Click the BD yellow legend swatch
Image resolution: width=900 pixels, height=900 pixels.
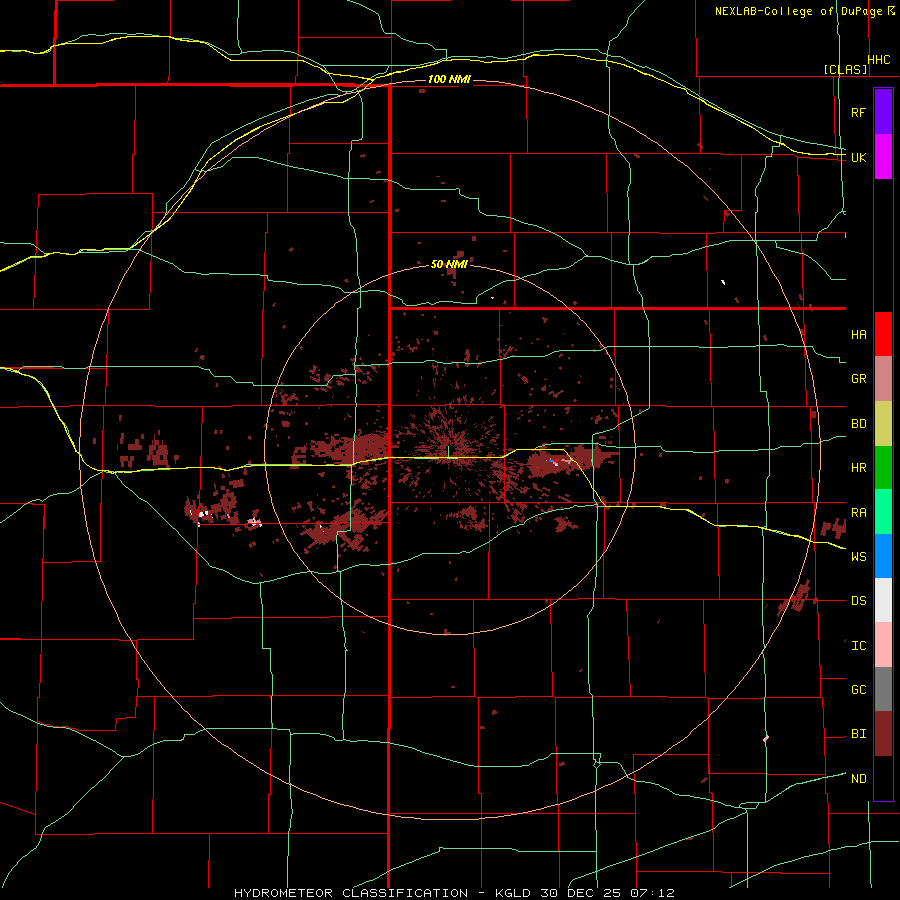[x=883, y=424]
